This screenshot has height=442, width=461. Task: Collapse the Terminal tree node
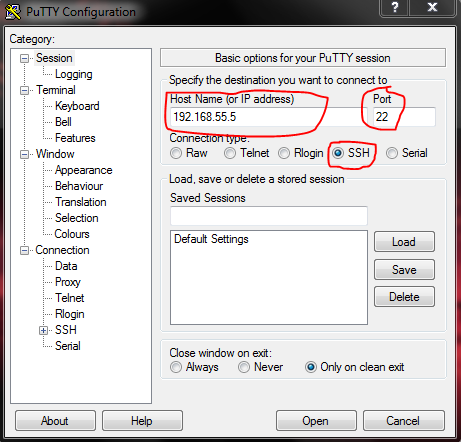click(24, 90)
